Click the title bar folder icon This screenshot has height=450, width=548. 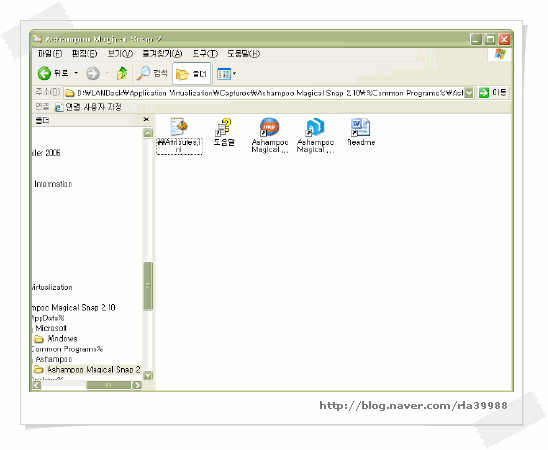tap(38, 38)
